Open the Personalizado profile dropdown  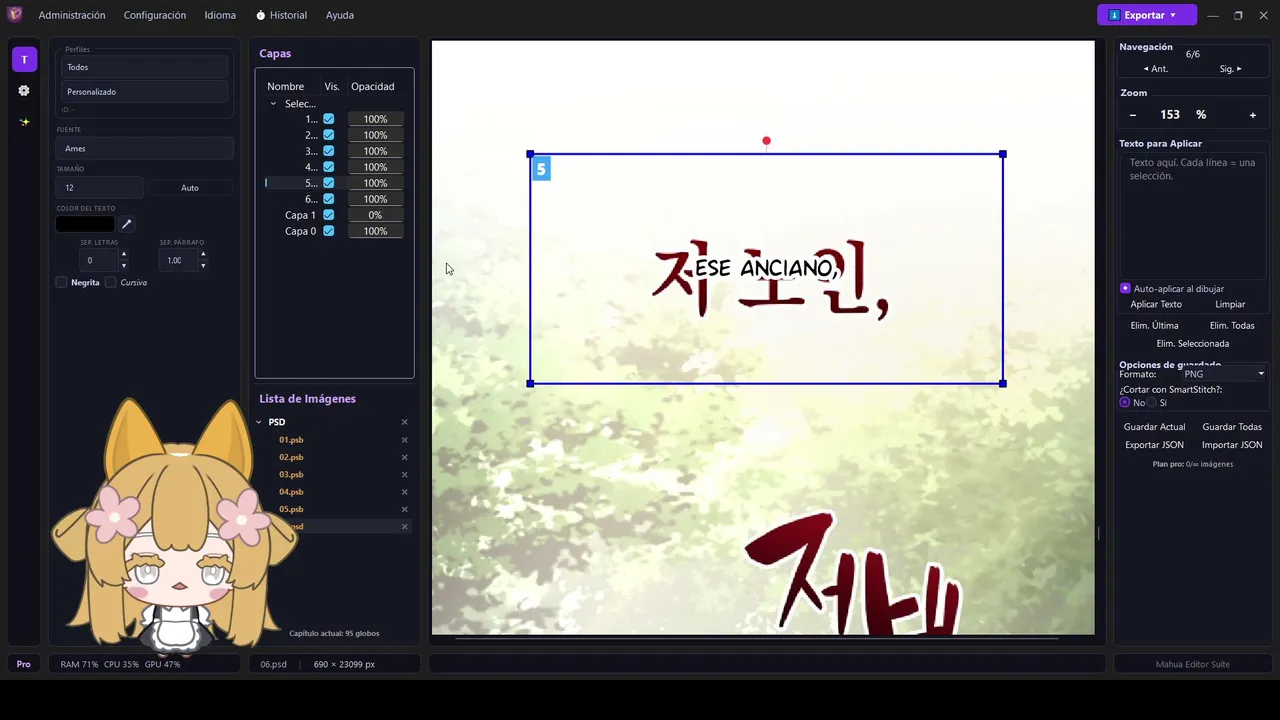click(x=145, y=92)
